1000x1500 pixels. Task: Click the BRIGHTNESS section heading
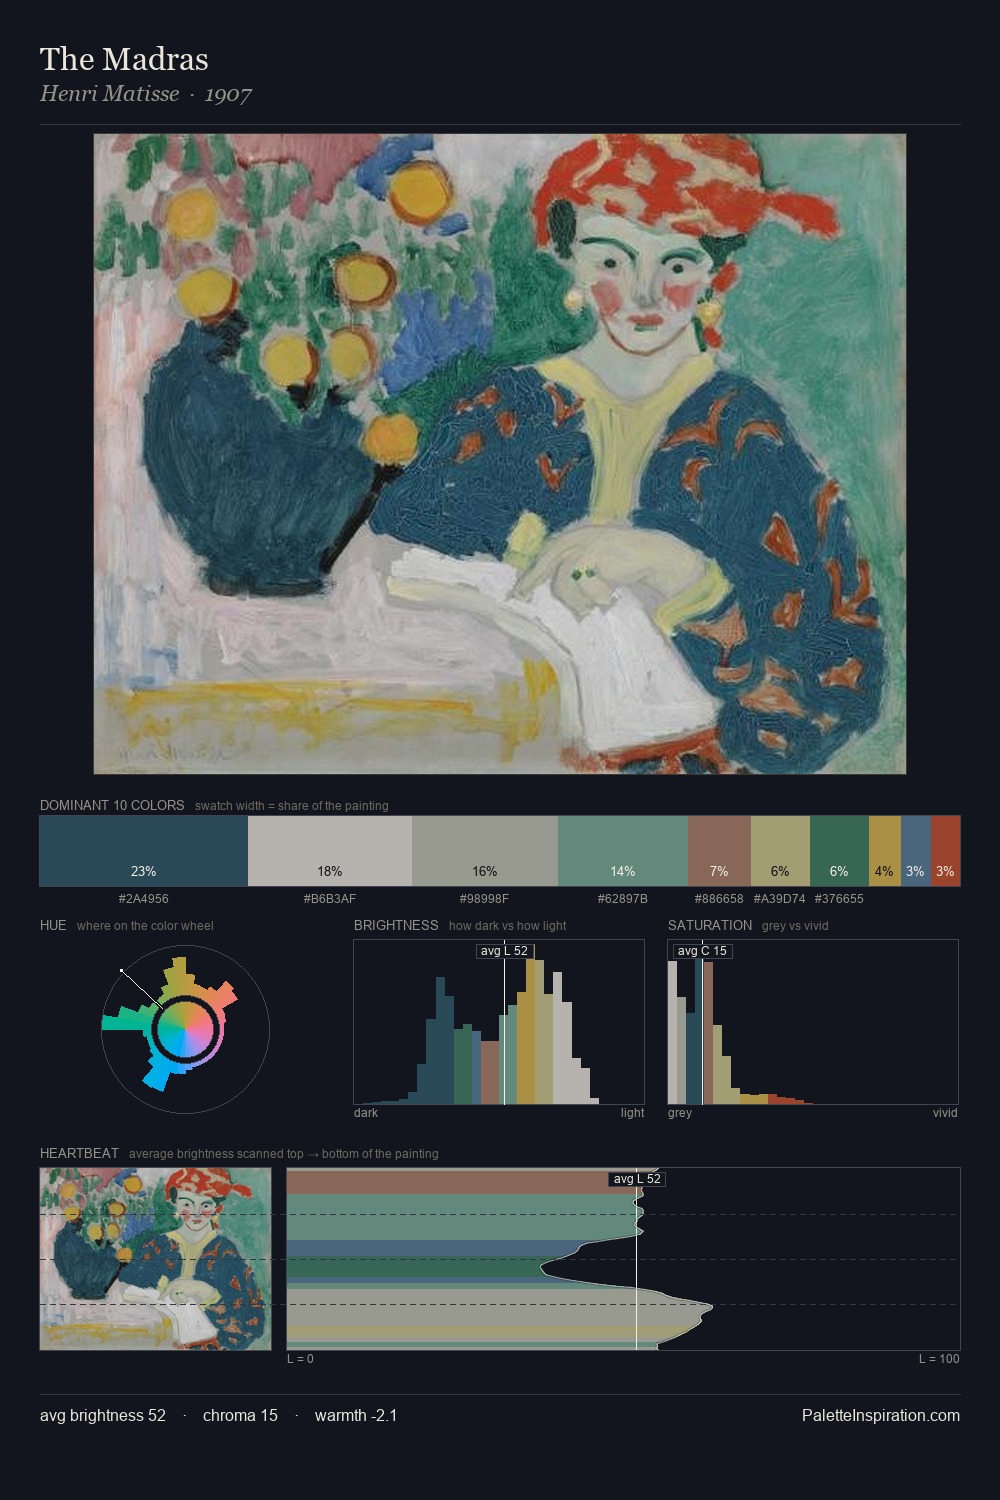point(396,925)
